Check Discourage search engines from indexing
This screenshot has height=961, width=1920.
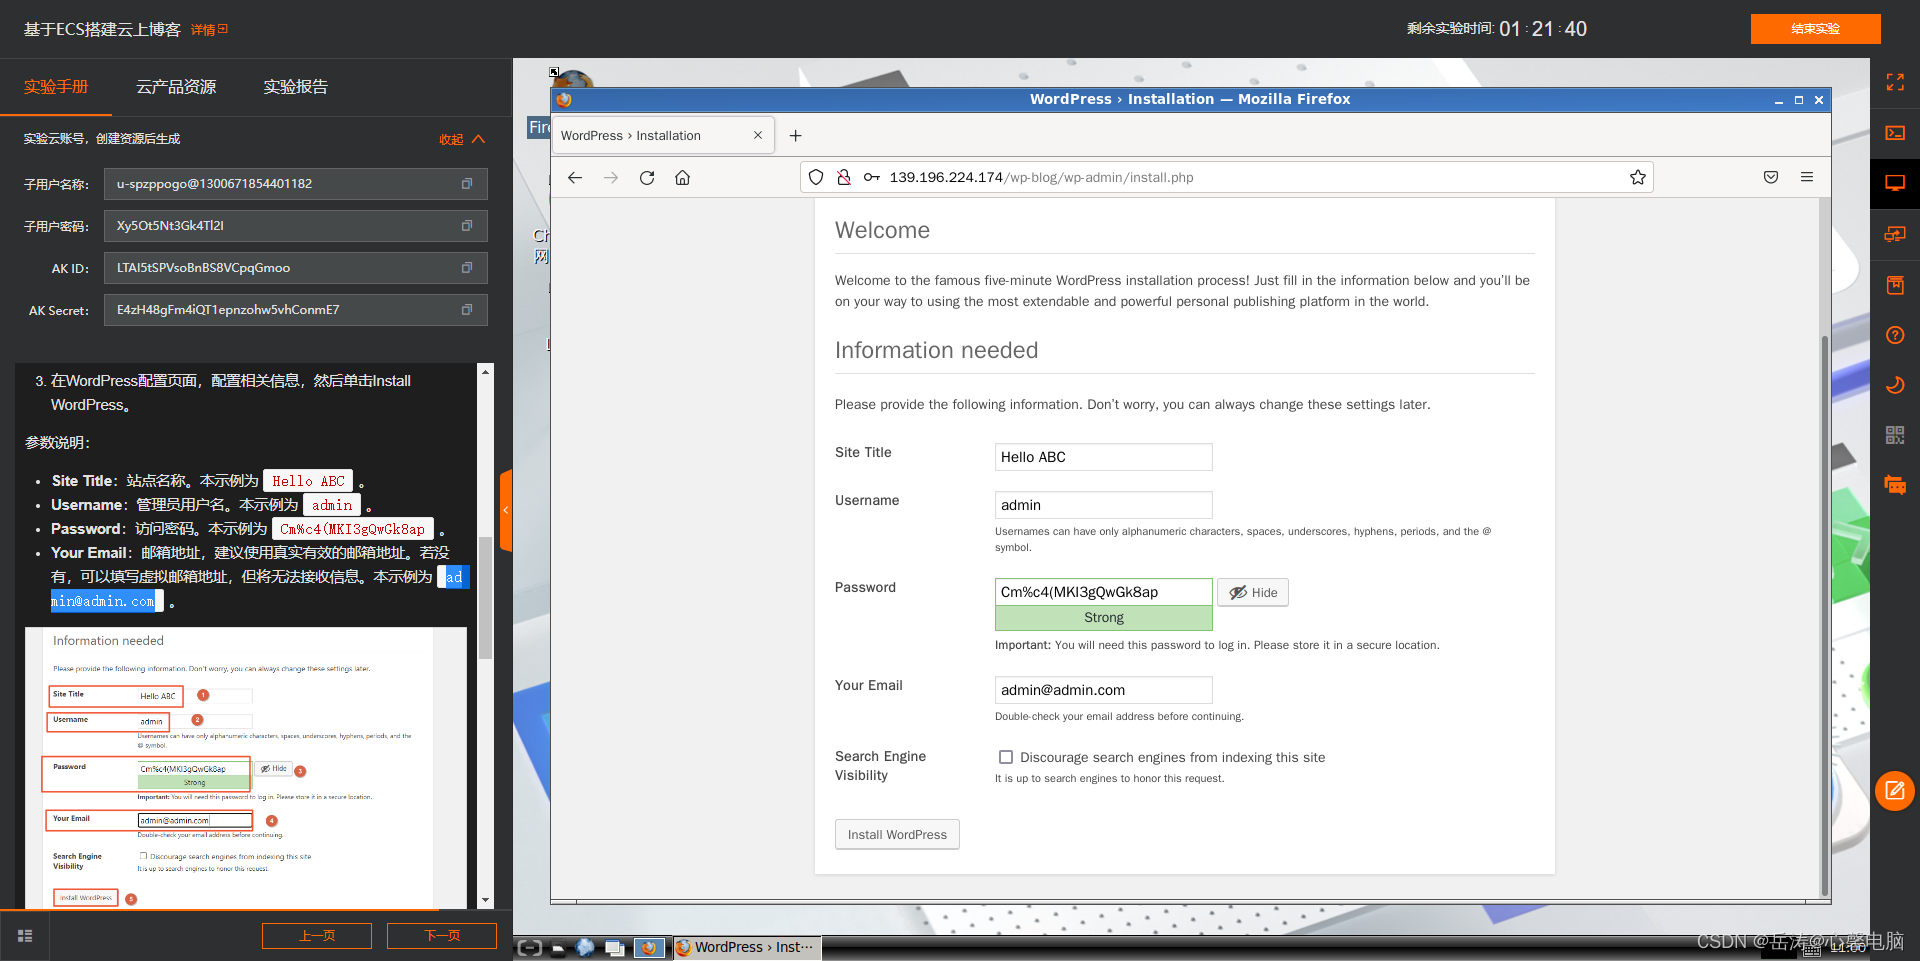1006,758
